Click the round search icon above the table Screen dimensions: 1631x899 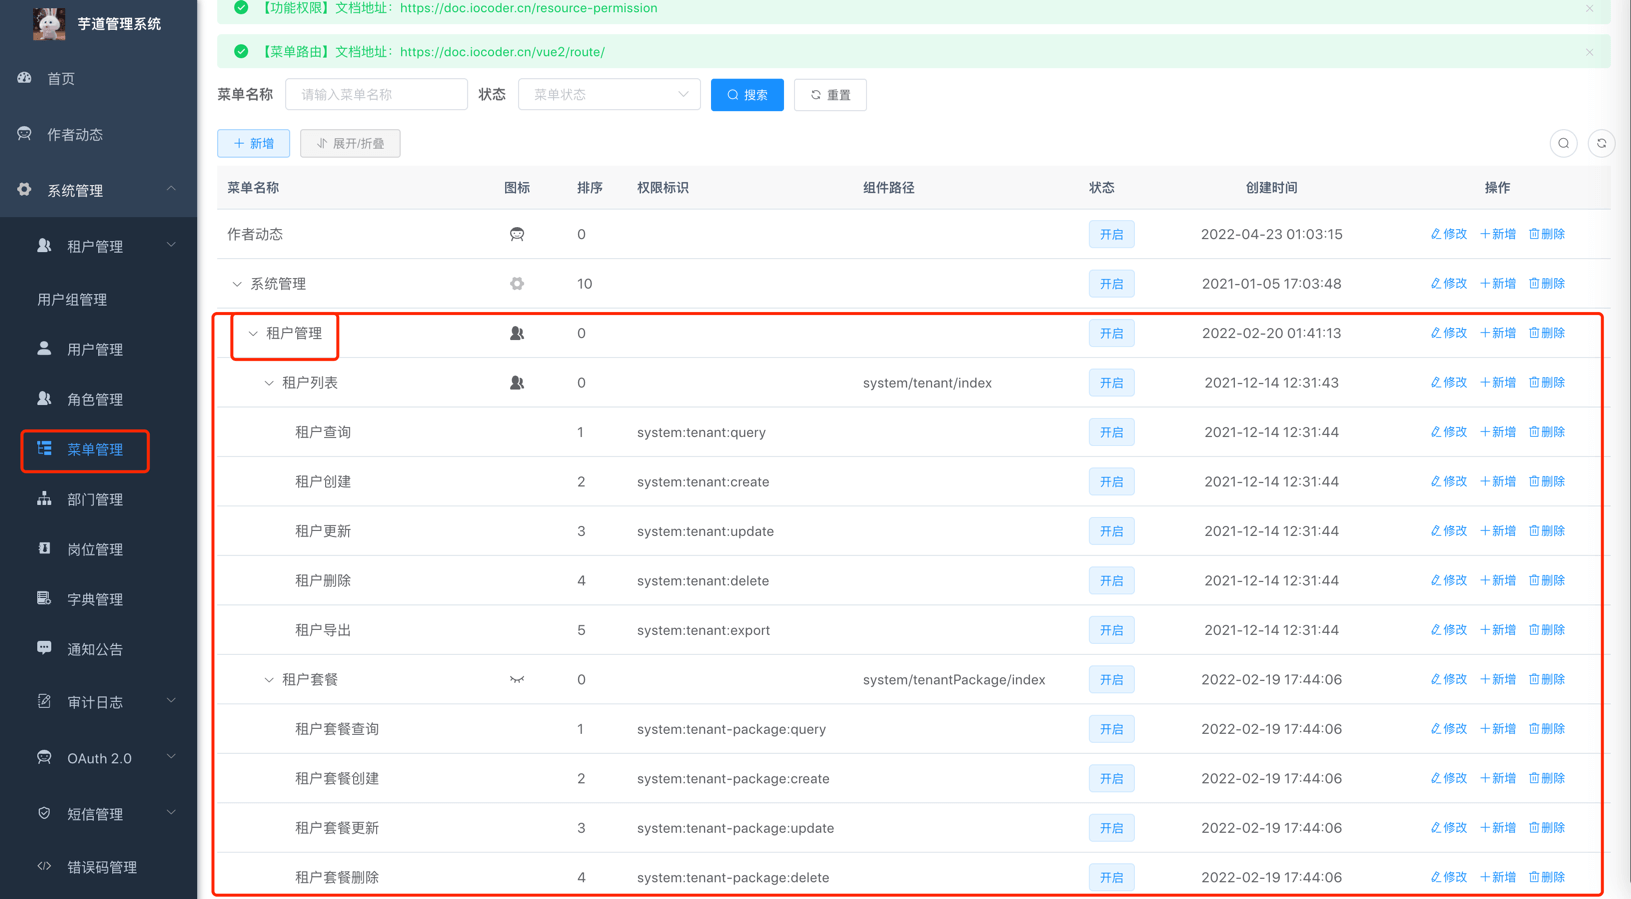click(1563, 144)
